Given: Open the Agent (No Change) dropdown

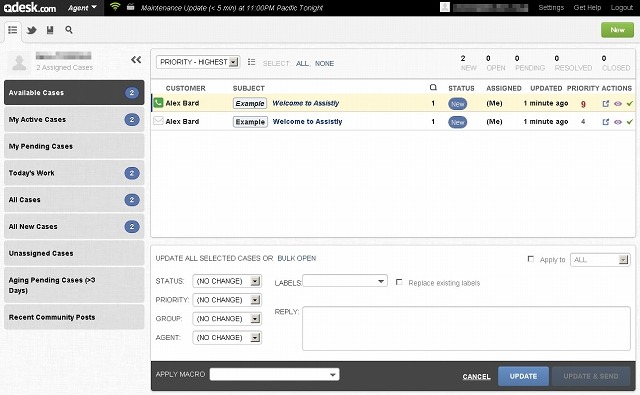Looking at the screenshot, I should click(x=227, y=337).
